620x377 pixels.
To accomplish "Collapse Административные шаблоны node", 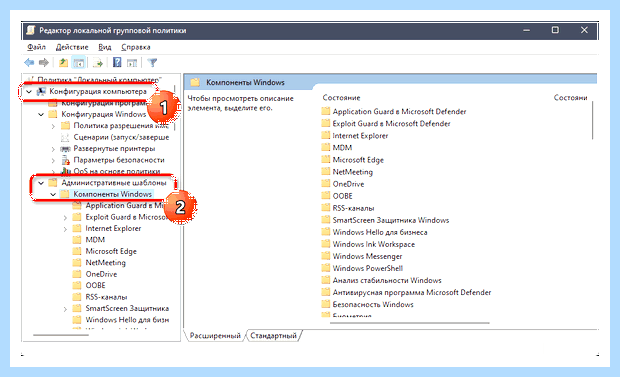I will pyautogui.click(x=41, y=183).
